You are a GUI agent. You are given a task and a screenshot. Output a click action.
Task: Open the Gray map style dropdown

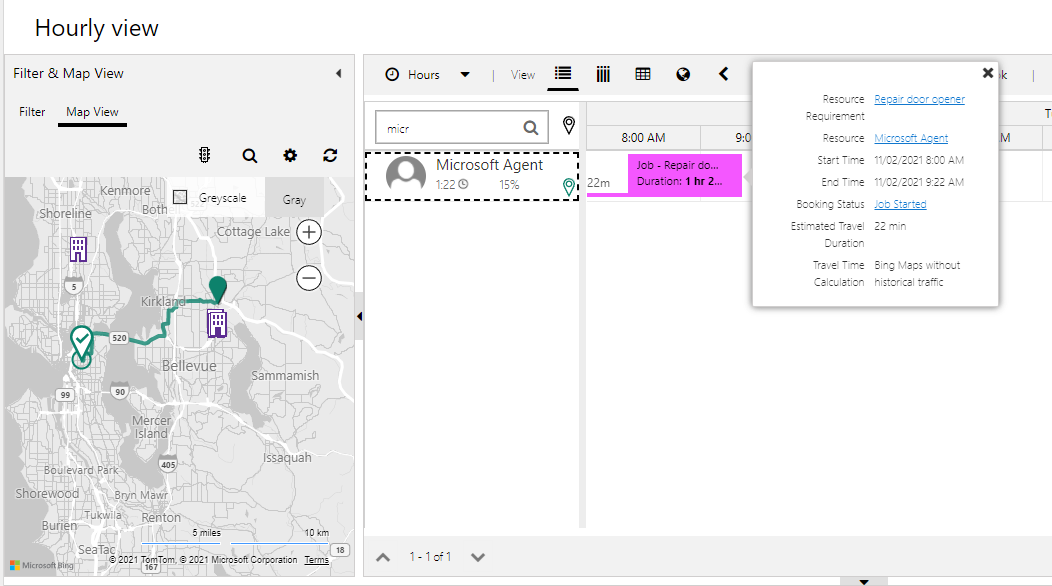tap(294, 199)
